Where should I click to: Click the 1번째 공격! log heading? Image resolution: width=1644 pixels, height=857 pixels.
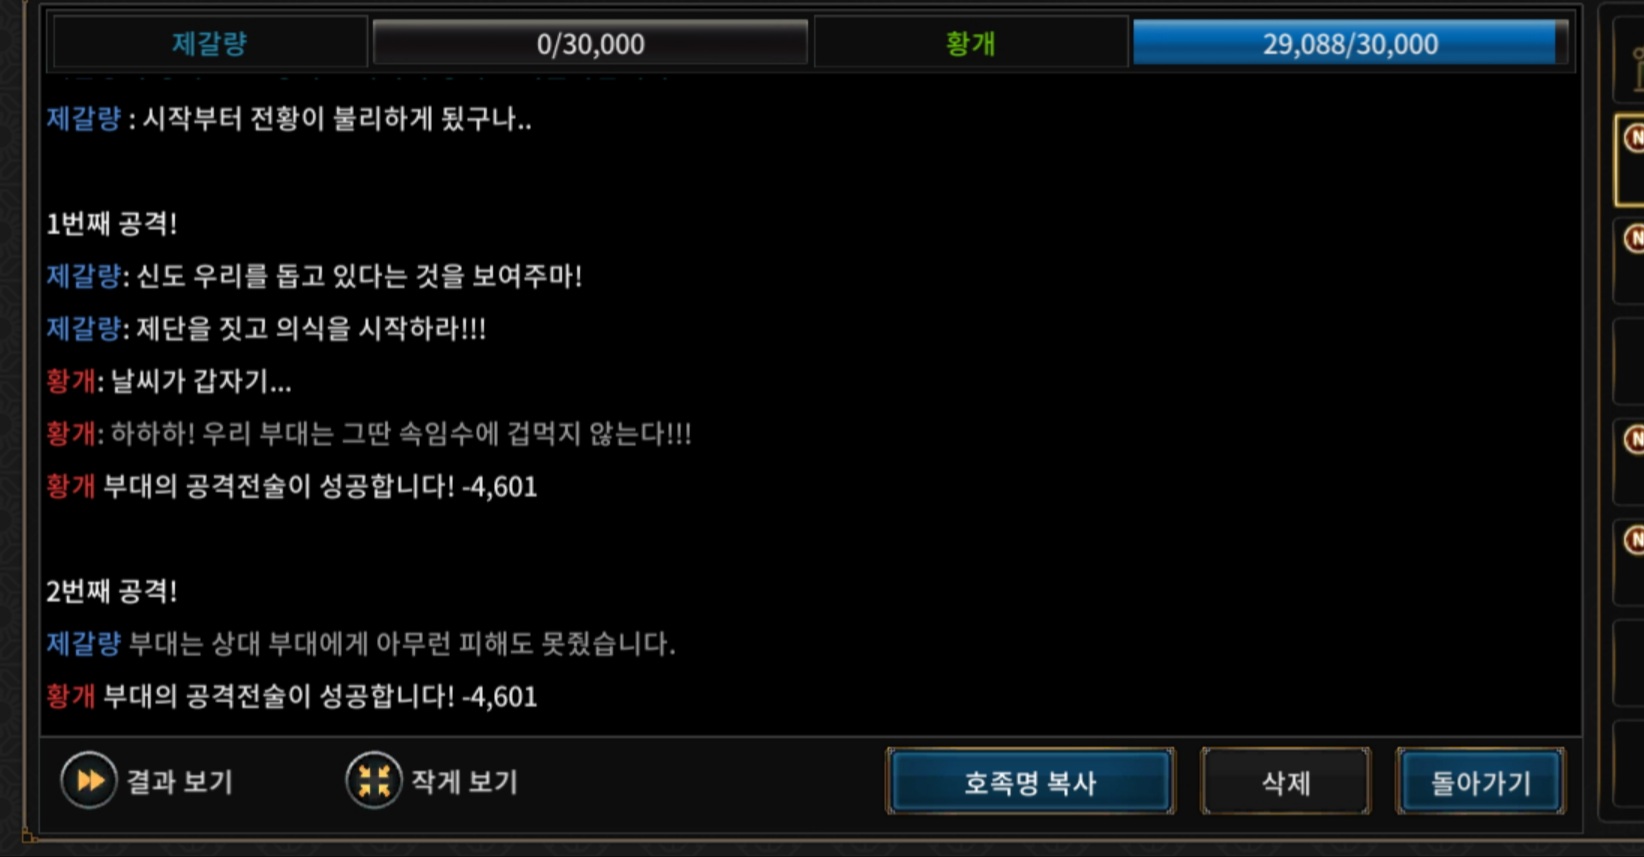tap(111, 223)
